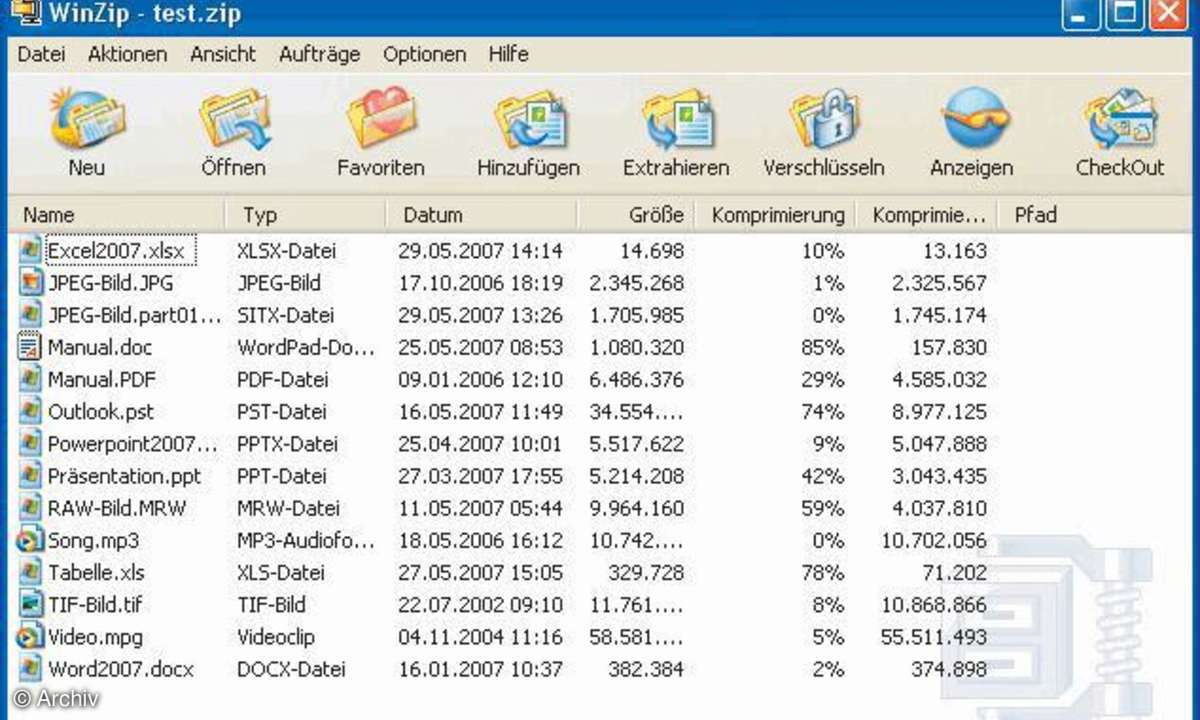The height and width of the screenshot is (720, 1200).
Task: Click the date 17.10.2006 18:19
Action: tap(480, 283)
